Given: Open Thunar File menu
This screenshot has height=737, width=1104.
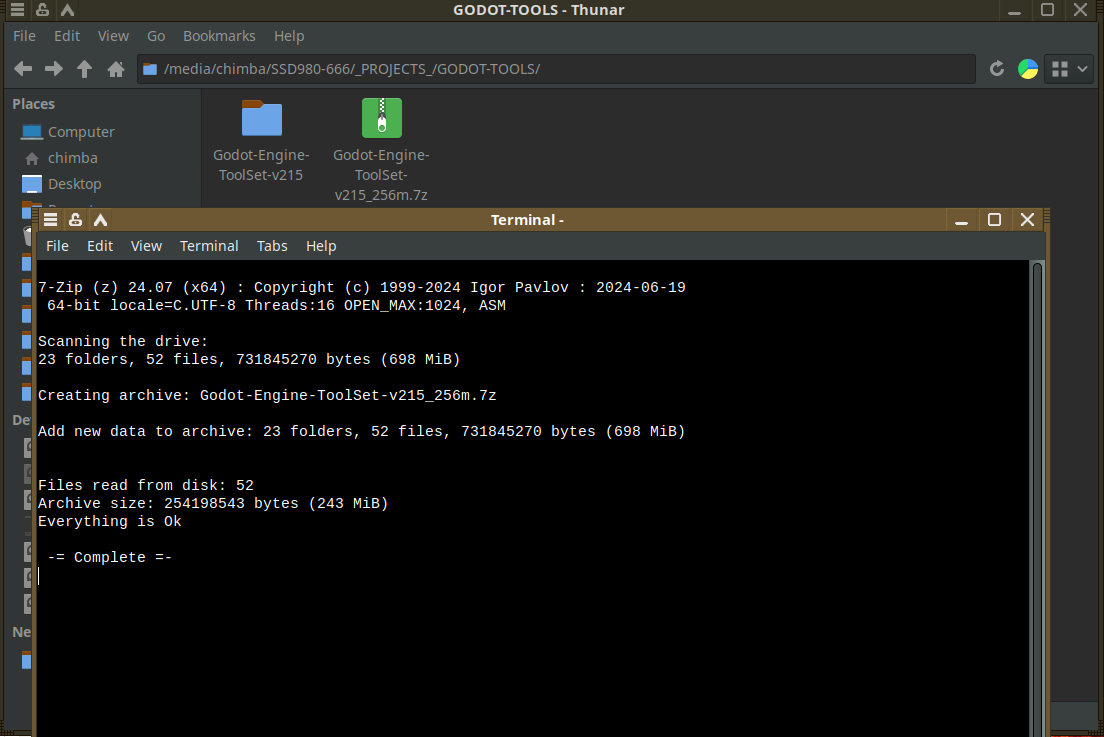Looking at the screenshot, I should (x=24, y=36).
